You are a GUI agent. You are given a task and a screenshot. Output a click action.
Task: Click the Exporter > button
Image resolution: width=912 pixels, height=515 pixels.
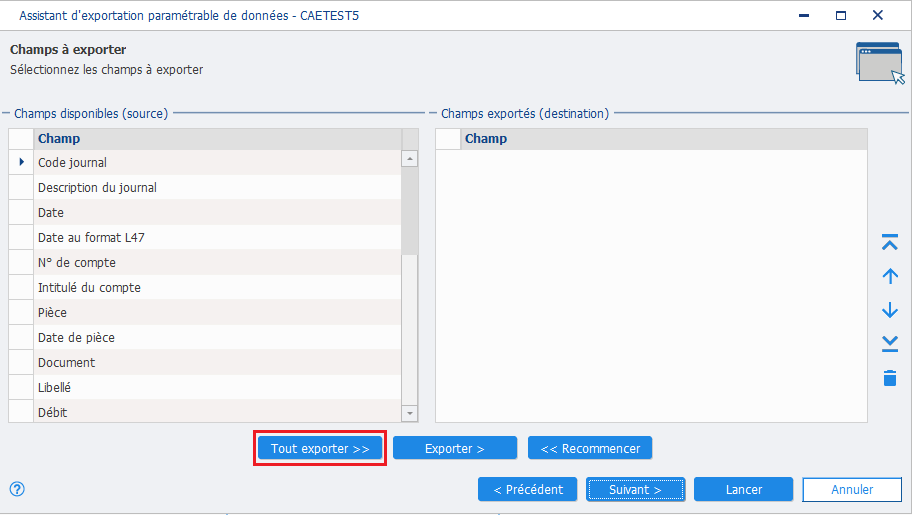(455, 448)
